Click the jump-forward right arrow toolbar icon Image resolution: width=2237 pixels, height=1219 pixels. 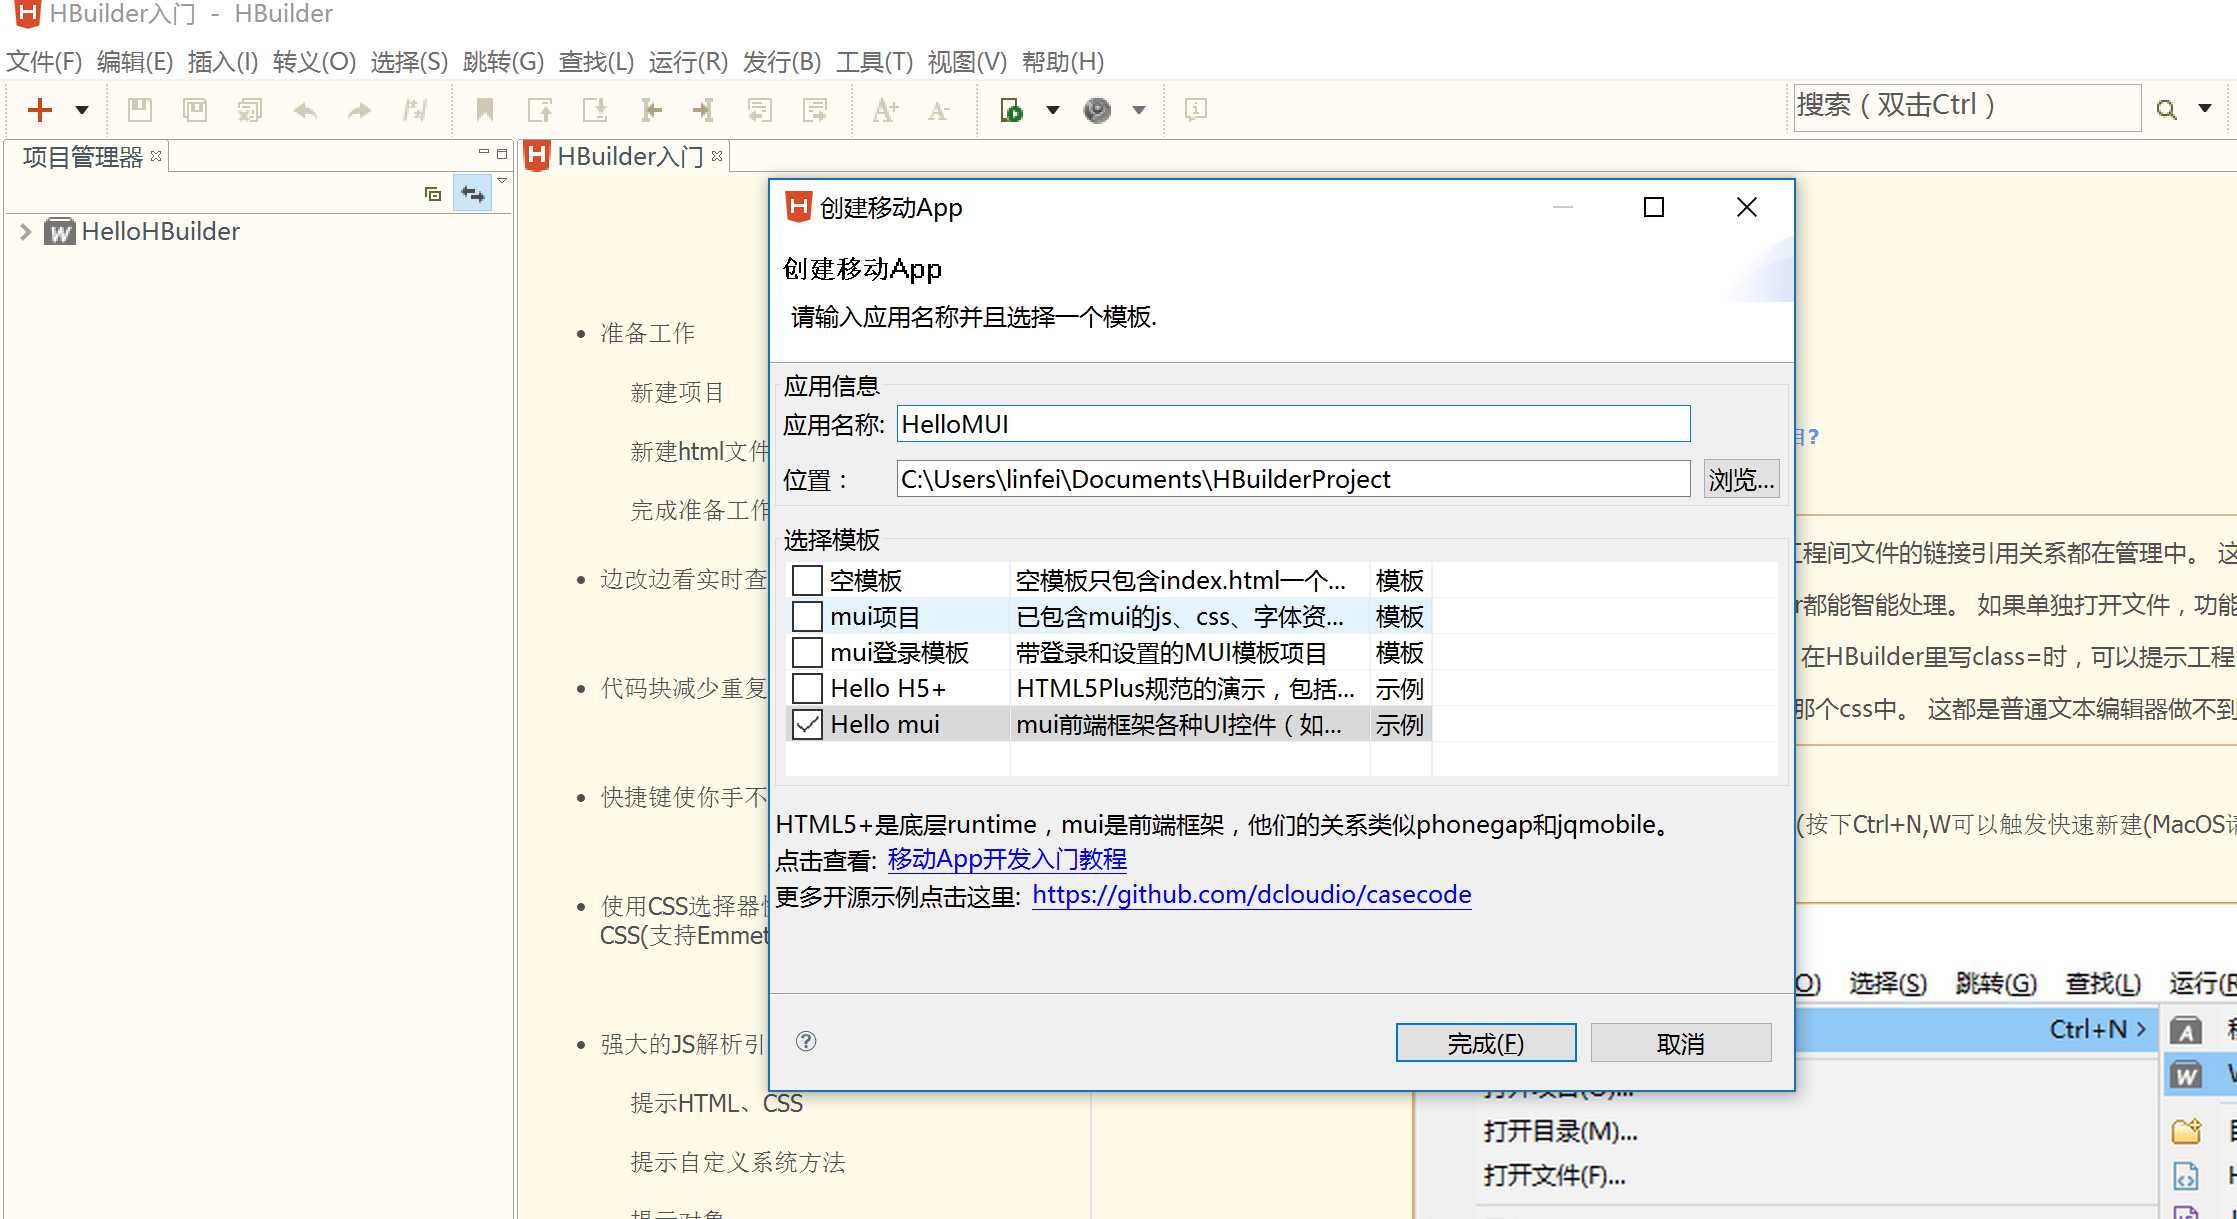(x=704, y=110)
